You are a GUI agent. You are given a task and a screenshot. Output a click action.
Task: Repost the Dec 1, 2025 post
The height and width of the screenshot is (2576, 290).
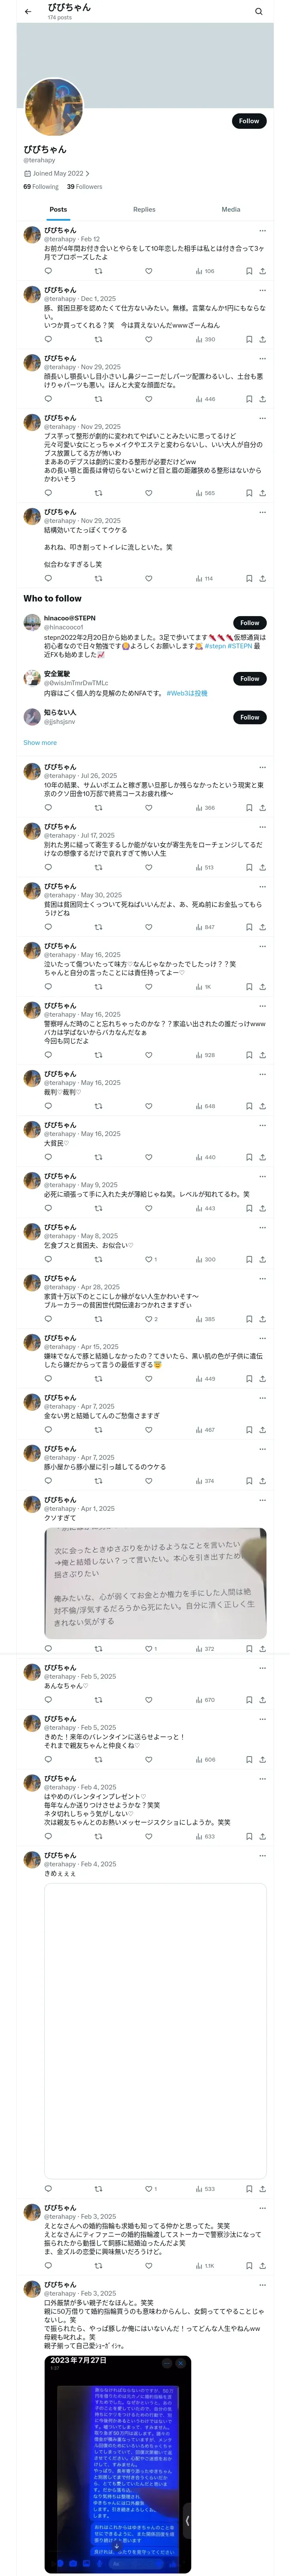[98, 339]
